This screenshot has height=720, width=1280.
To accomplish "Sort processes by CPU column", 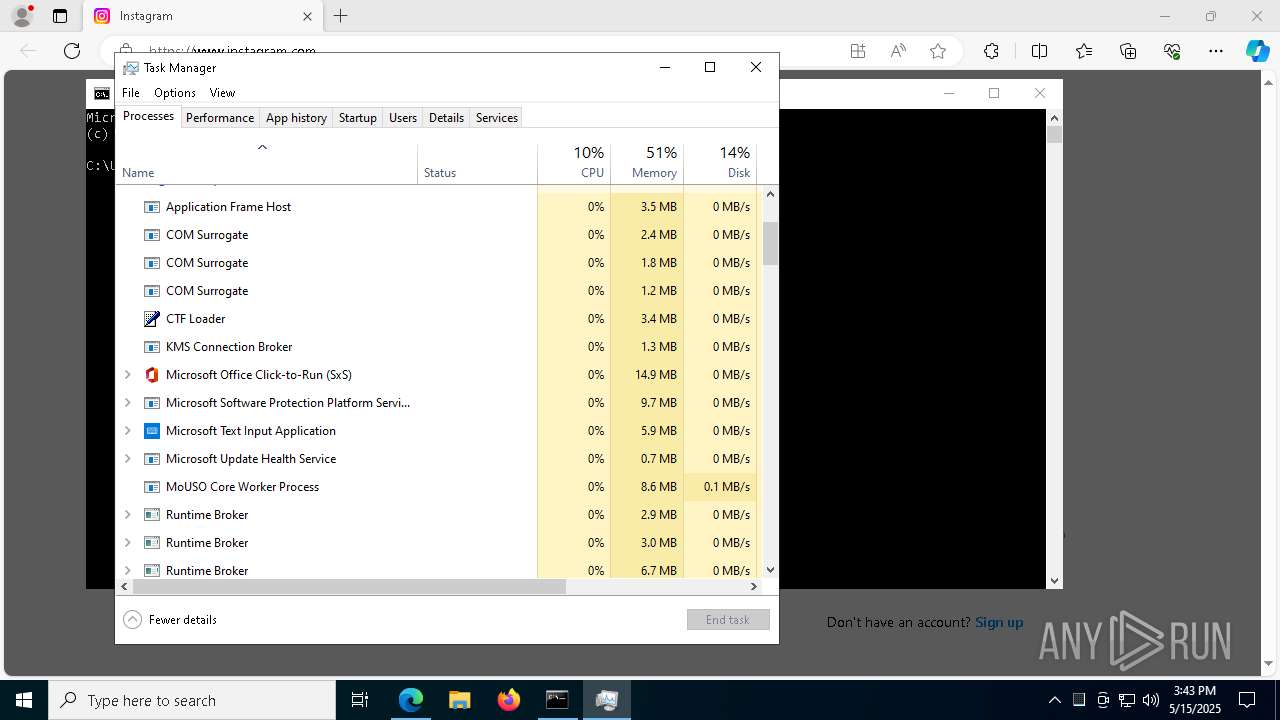I will [x=574, y=164].
